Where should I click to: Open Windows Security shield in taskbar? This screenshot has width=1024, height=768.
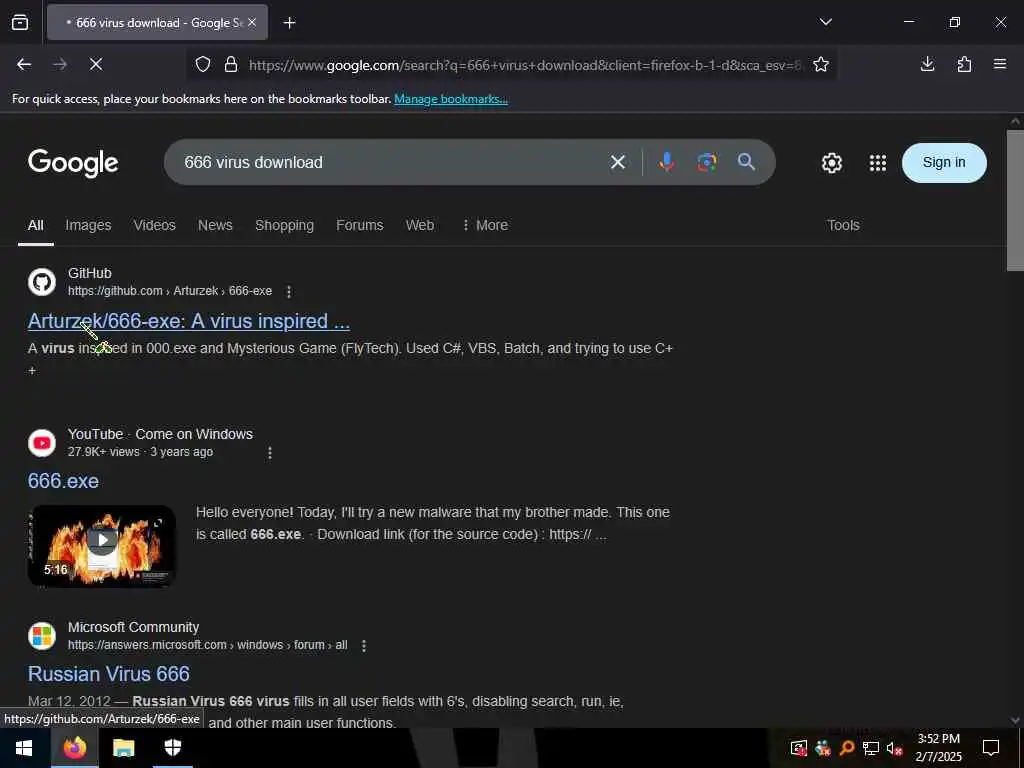coord(172,748)
